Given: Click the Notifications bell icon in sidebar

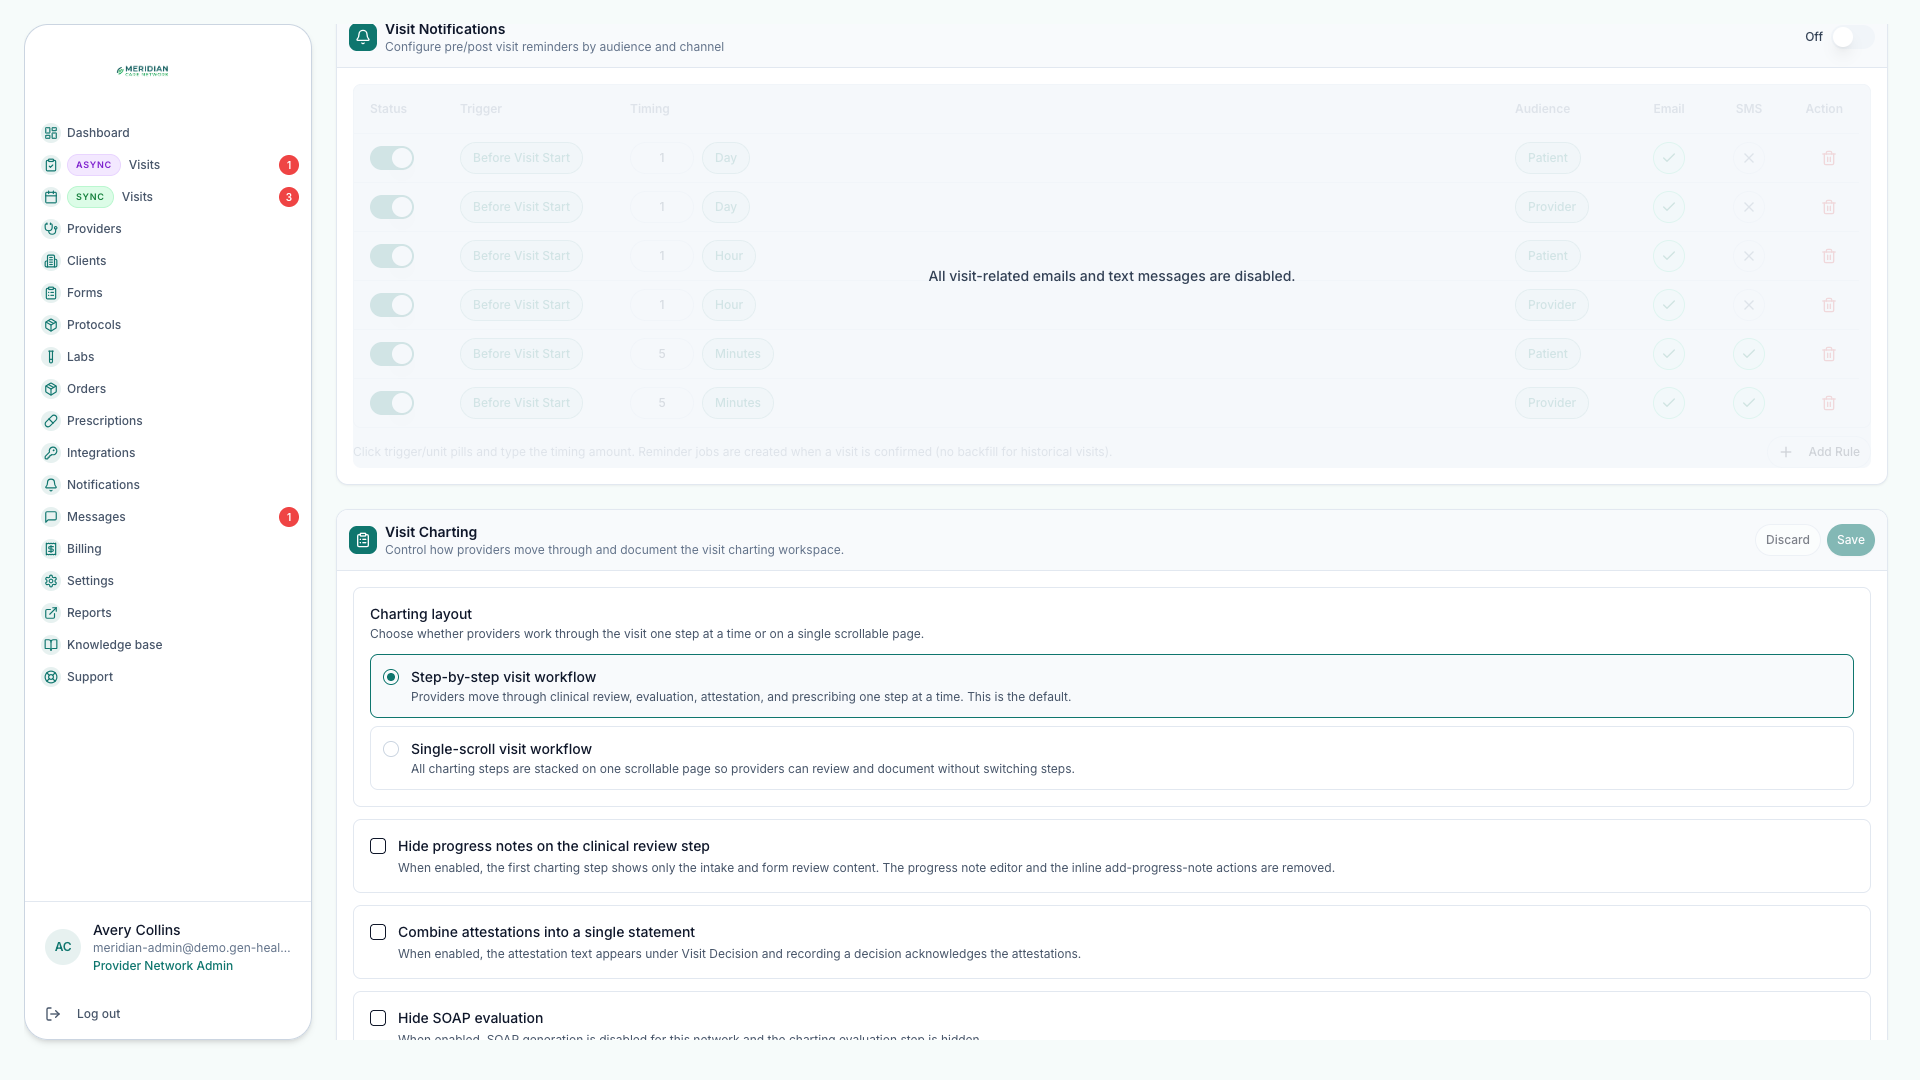Looking at the screenshot, I should pyautogui.click(x=51, y=485).
